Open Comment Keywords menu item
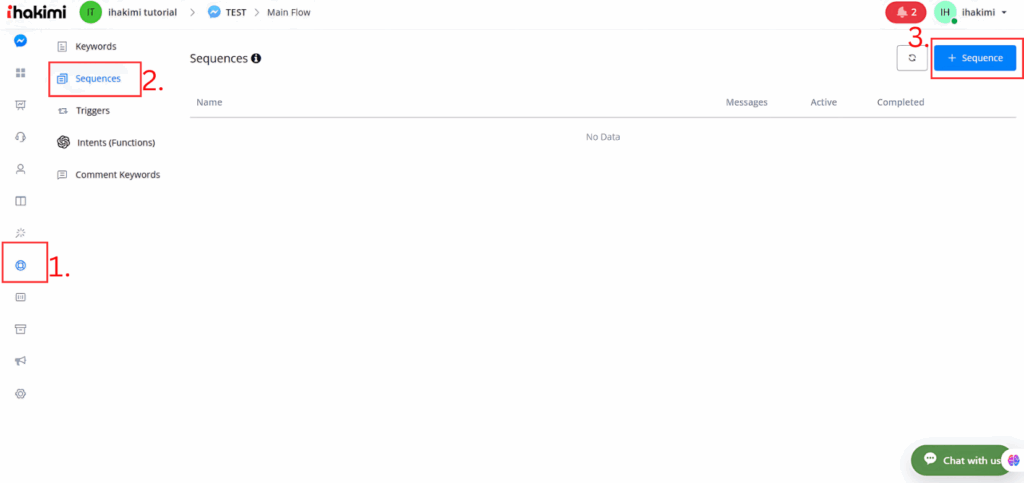1024x483 pixels. tap(117, 174)
